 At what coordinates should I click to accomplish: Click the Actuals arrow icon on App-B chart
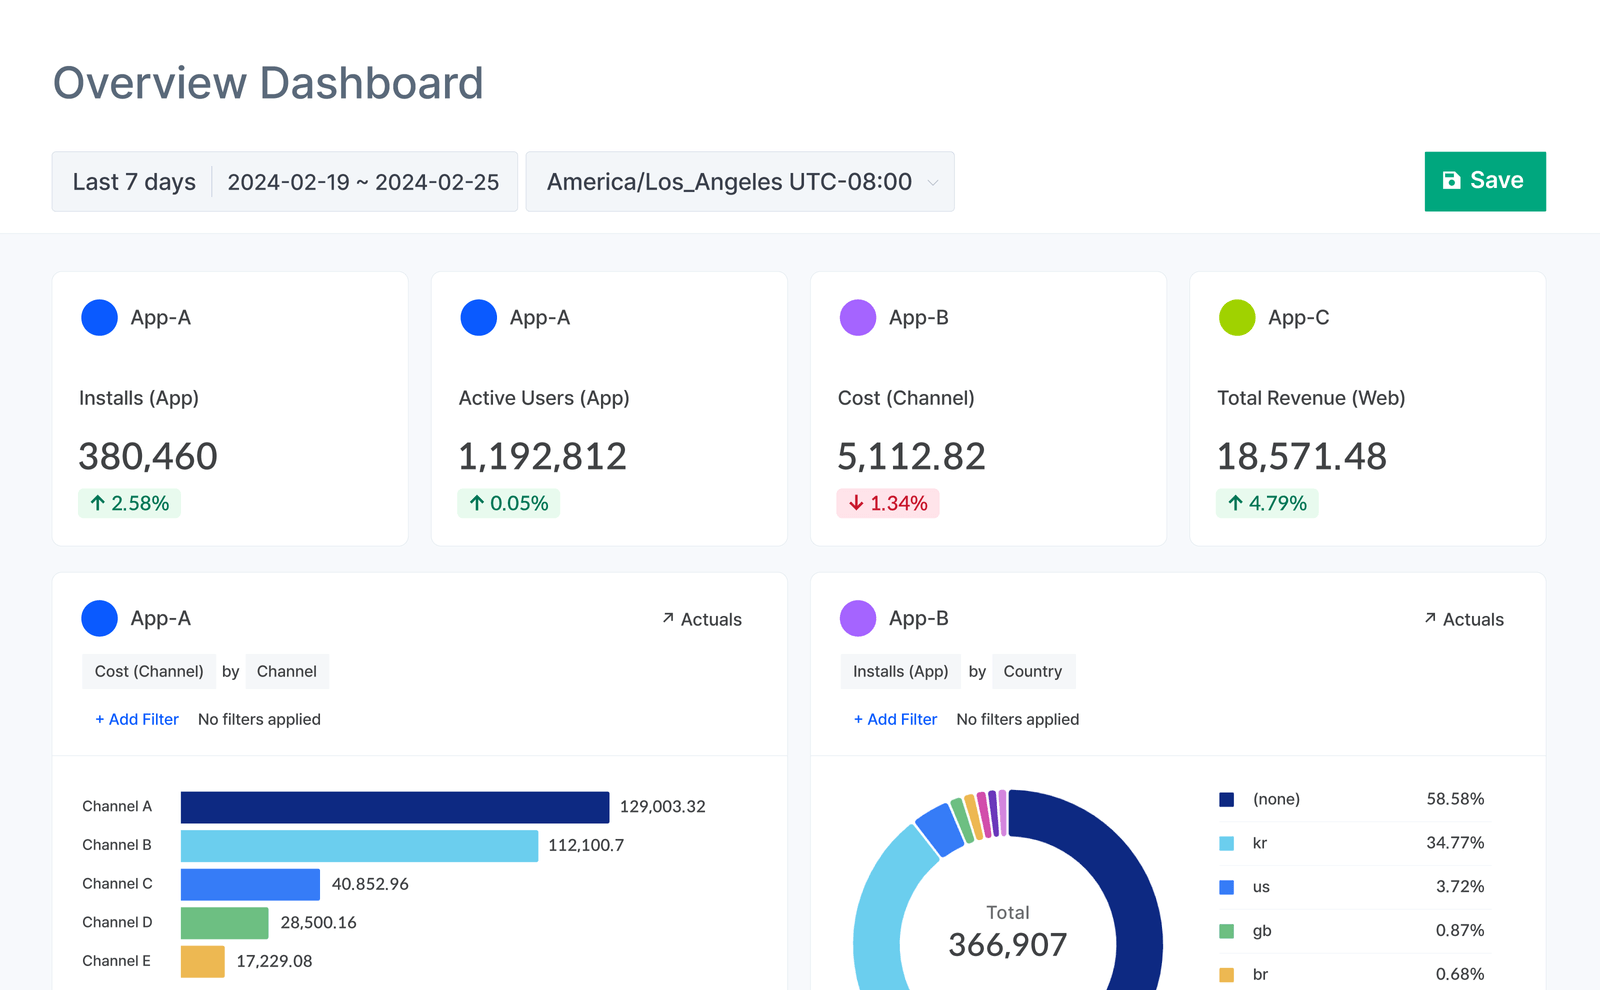click(1429, 618)
